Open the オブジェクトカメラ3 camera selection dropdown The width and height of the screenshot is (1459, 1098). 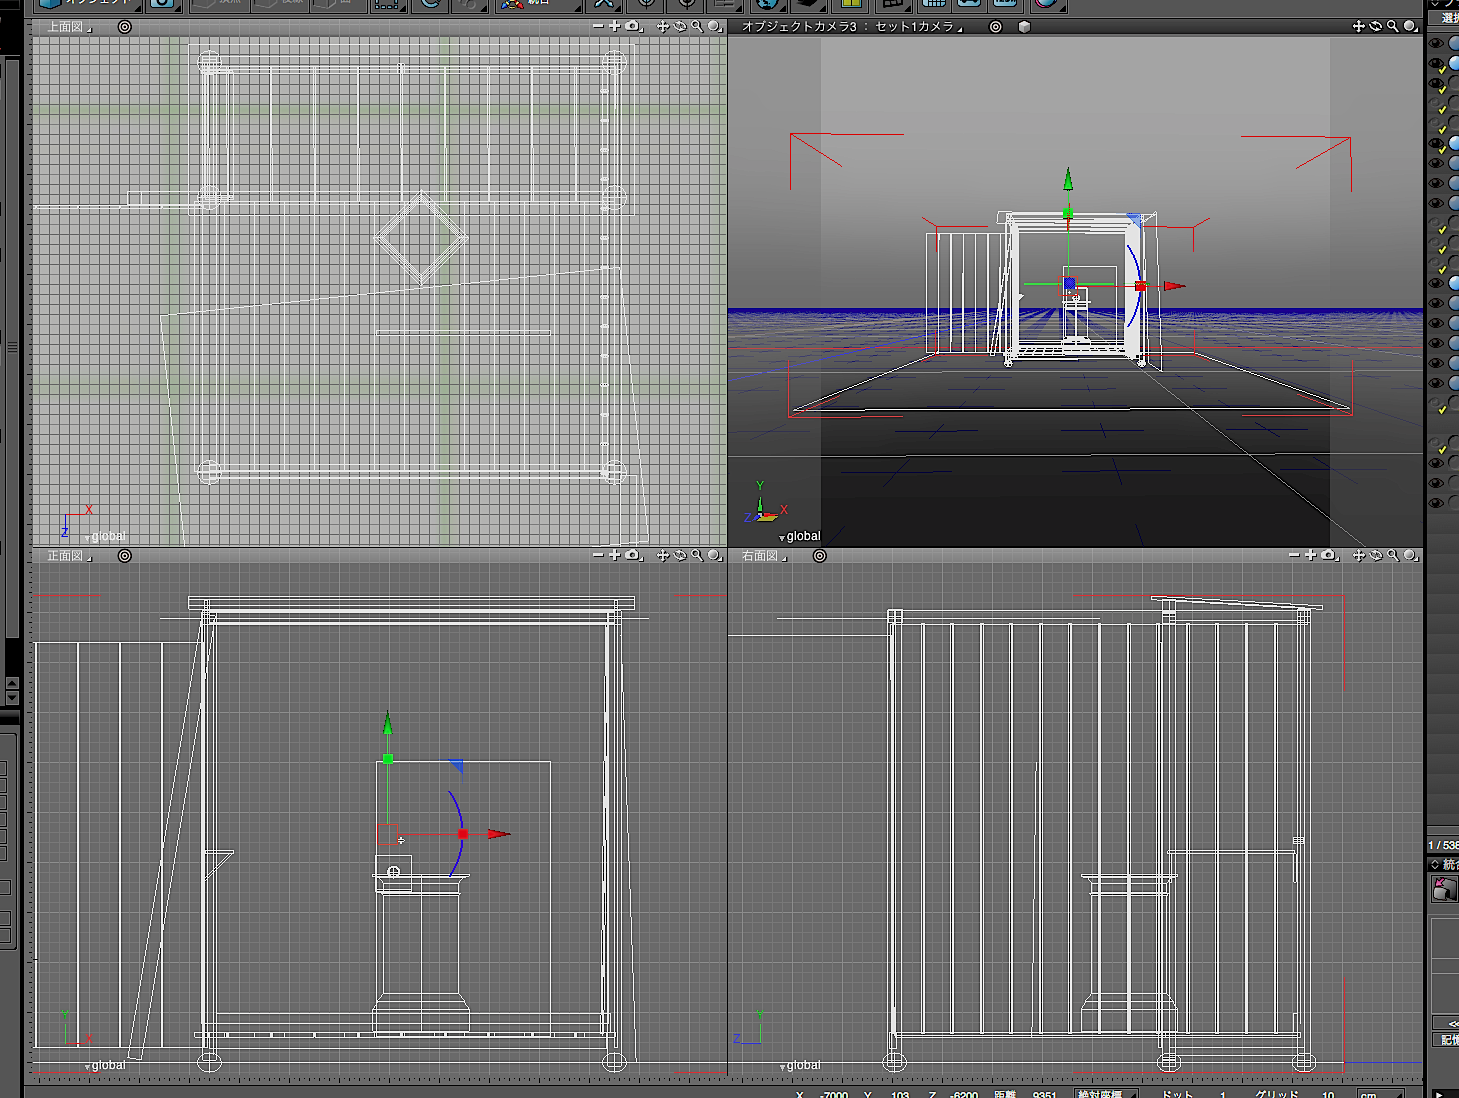pyautogui.click(x=852, y=27)
